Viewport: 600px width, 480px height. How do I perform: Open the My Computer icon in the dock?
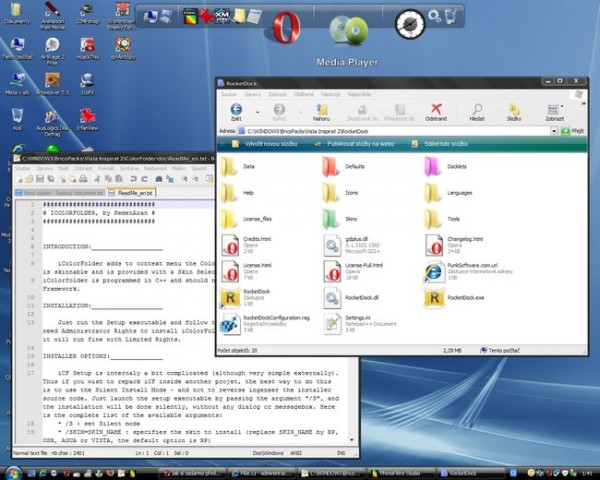click(x=150, y=16)
